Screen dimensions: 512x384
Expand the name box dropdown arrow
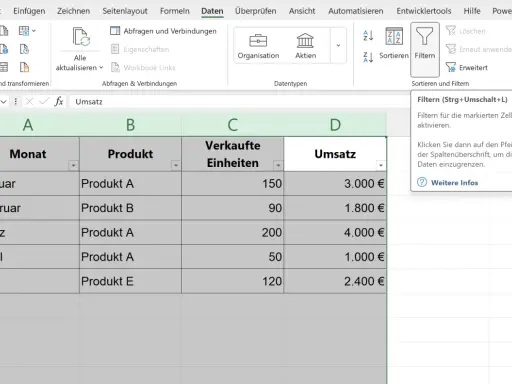(4, 101)
